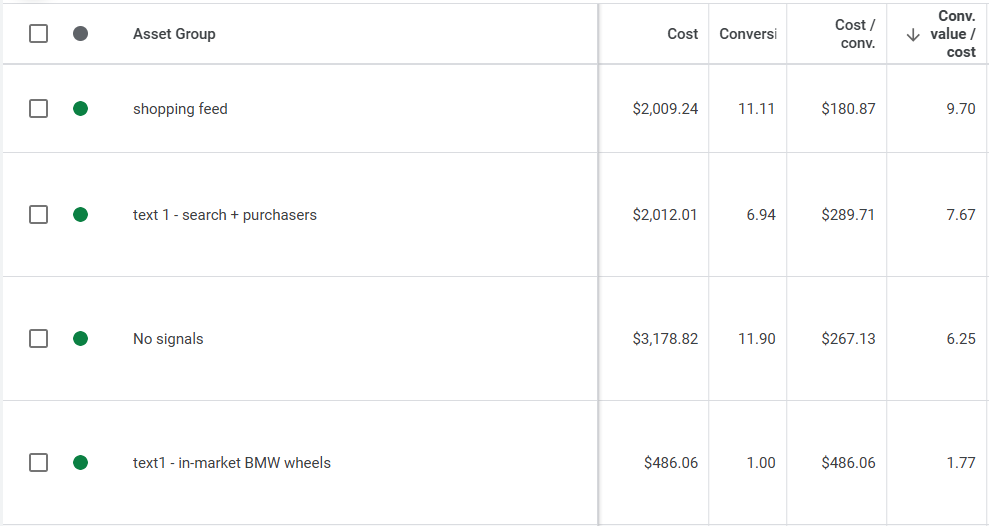Sort table by Cost column header
Viewport: 989px width, 526px height.
click(x=682, y=34)
